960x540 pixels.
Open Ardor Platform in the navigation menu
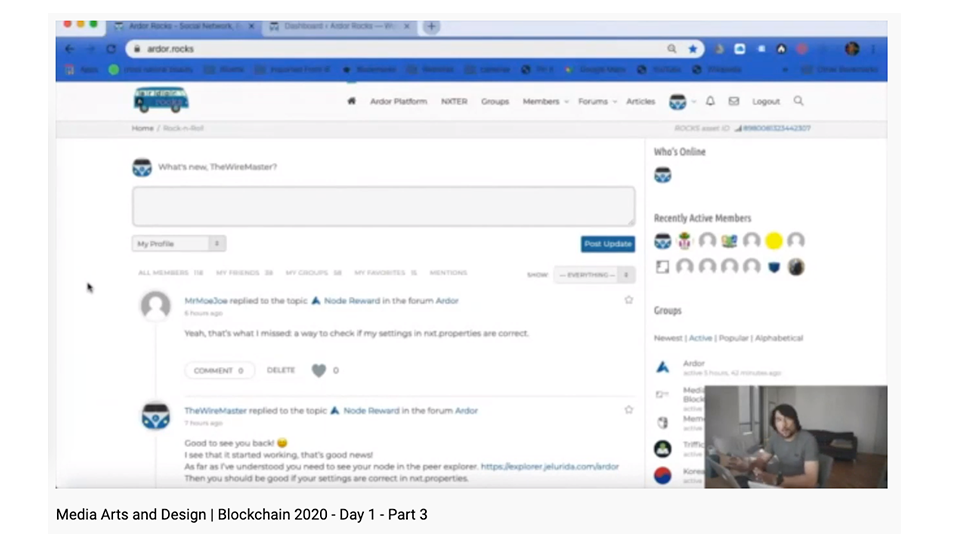(x=399, y=102)
